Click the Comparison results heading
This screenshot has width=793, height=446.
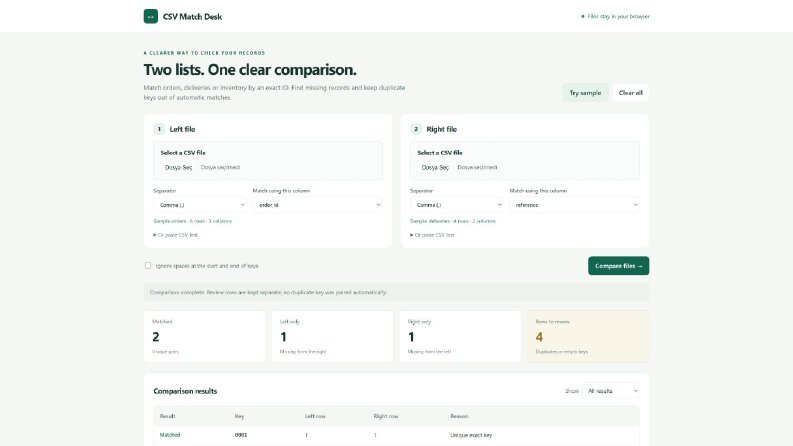point(185,391)
